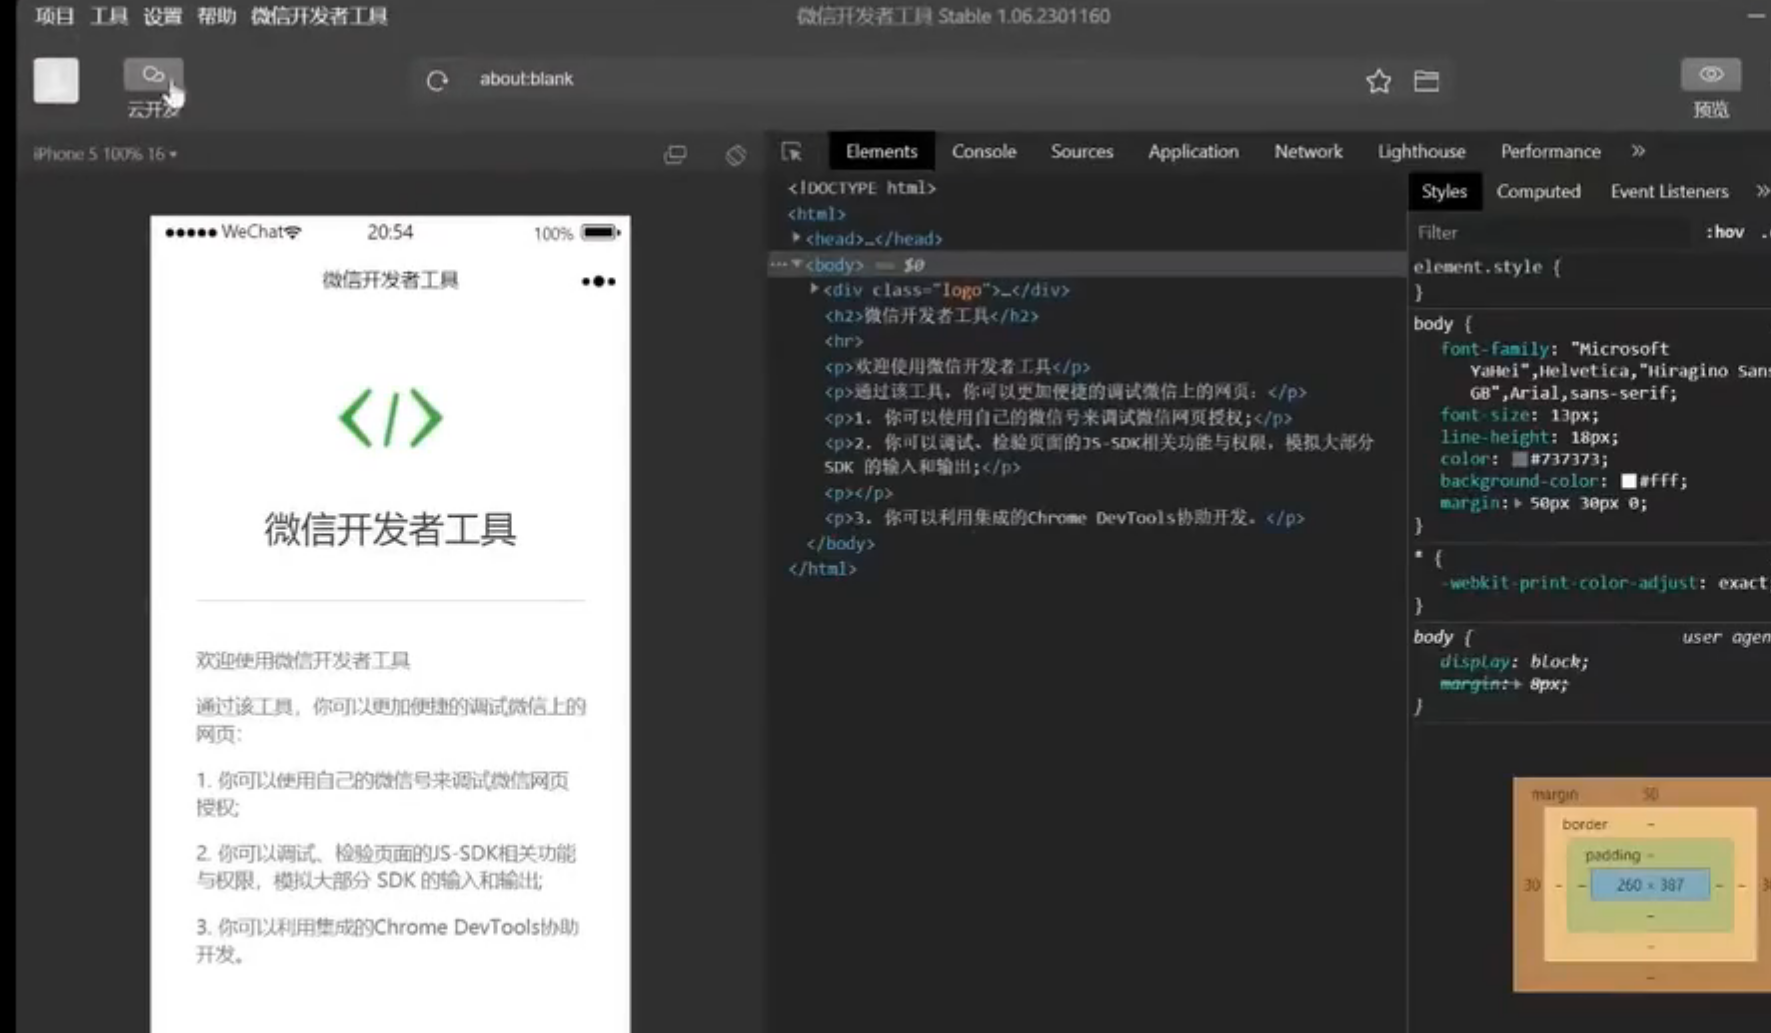The width and height of the screenshot is (1771, 1033).
Task: Expand the head element node
Action: (x=796, y=238)
